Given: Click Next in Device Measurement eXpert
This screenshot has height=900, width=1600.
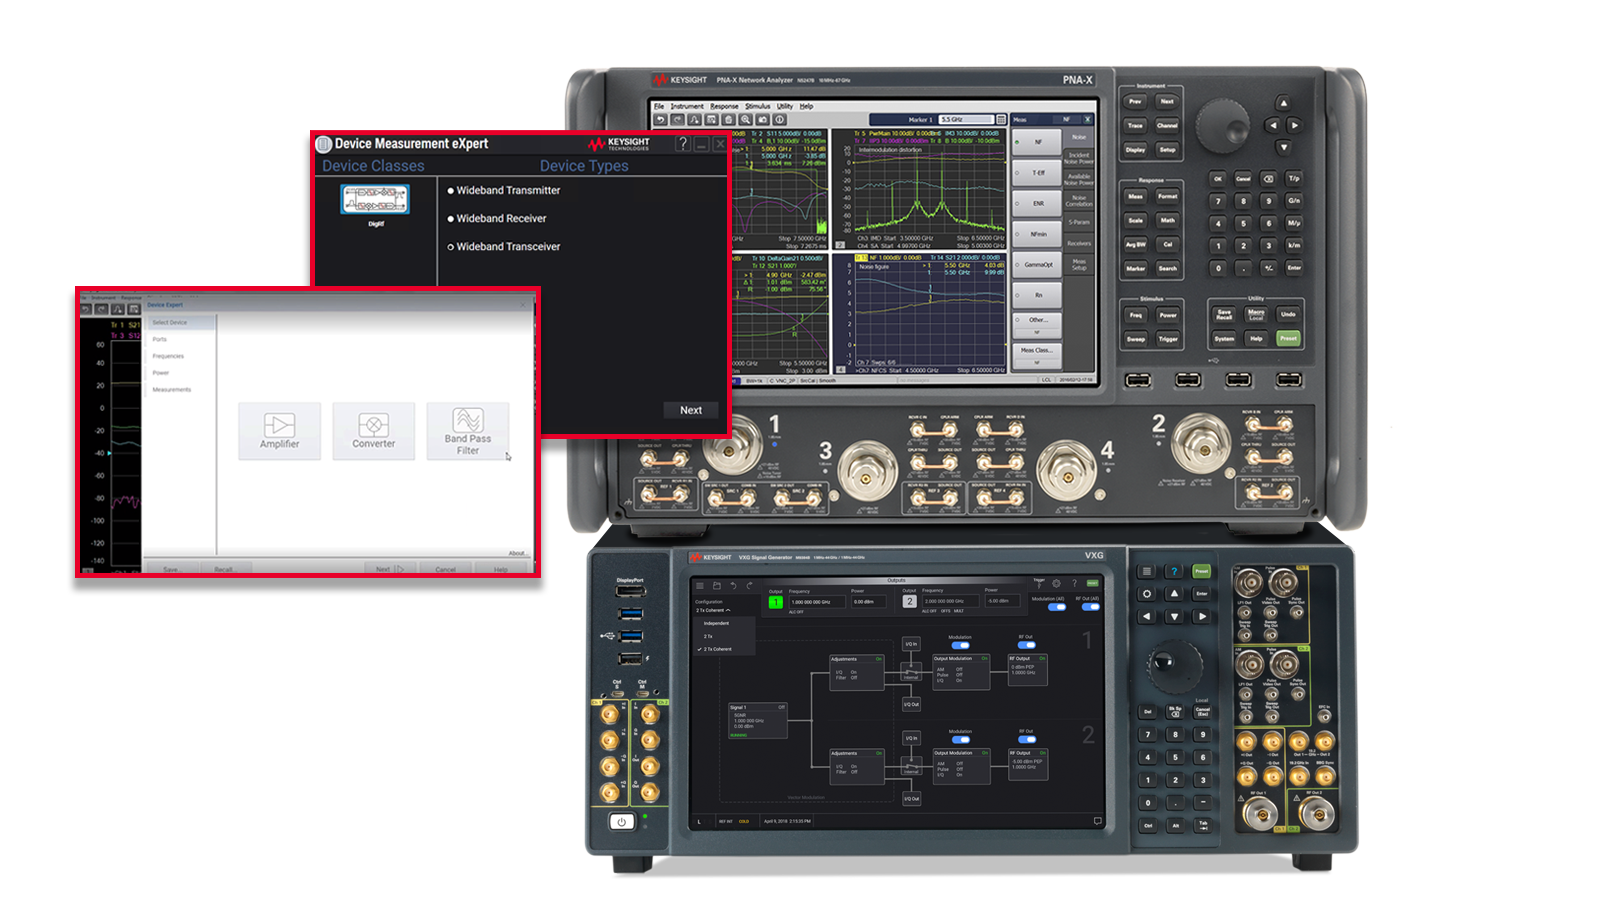Looking at the screenshot, I should pos(690,410).
